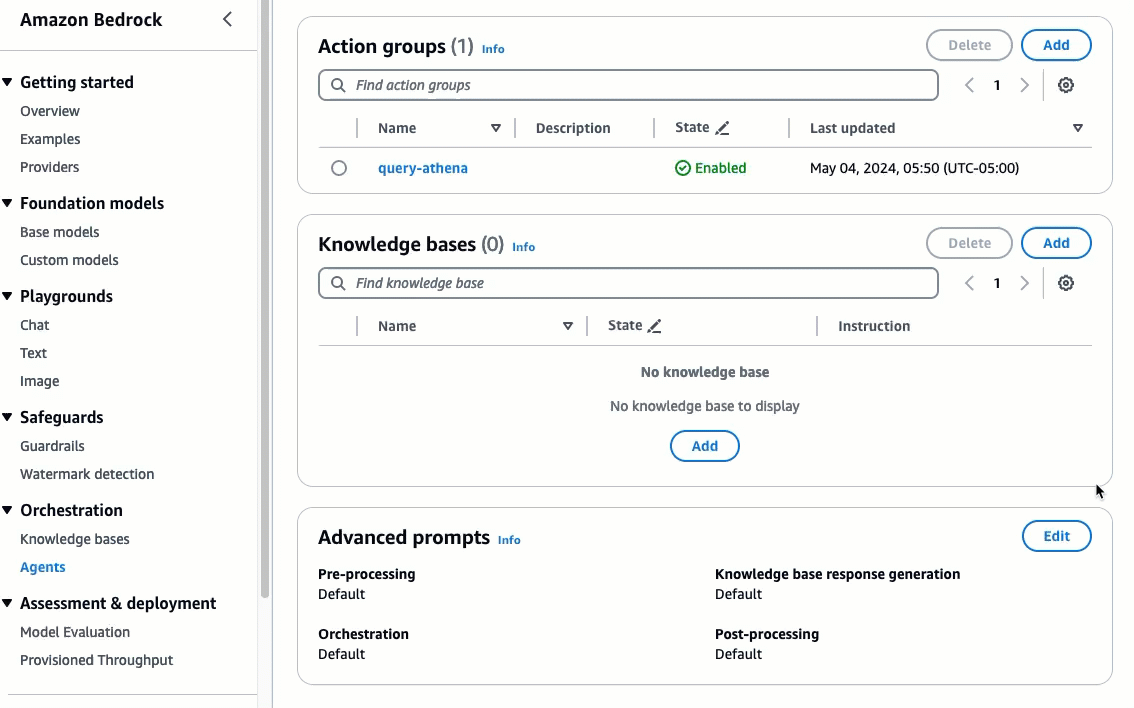Go to previous page in Knowledge bases
Screen dimensions: 1134x708
(969, 283)
